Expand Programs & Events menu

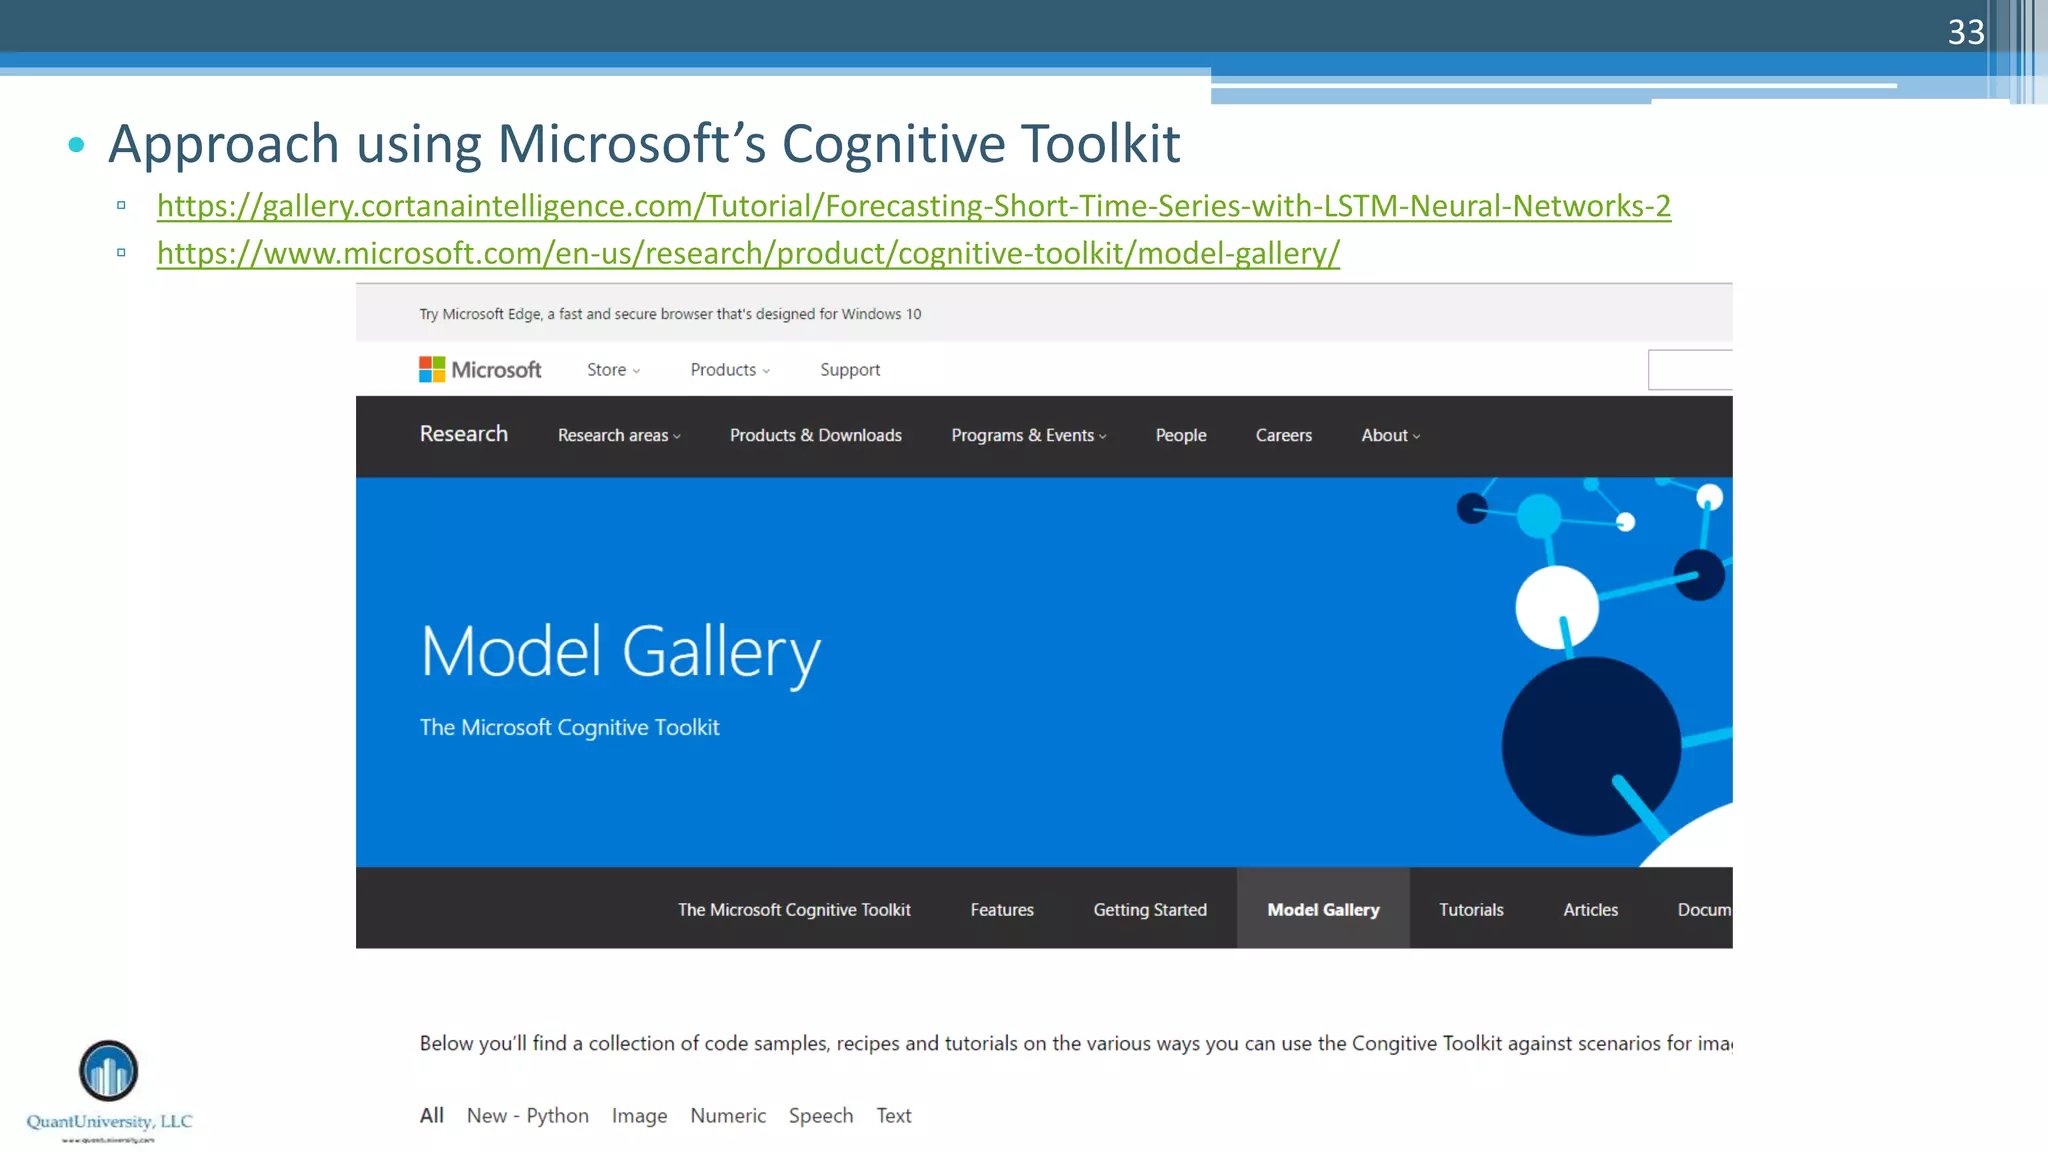pyautogui.click(x=1029, y=435)
